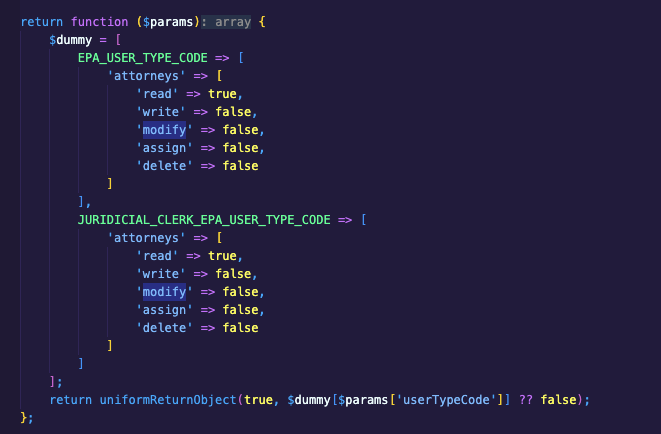Click the 'return' keyword before uniformReturnObject

[71, 399]
